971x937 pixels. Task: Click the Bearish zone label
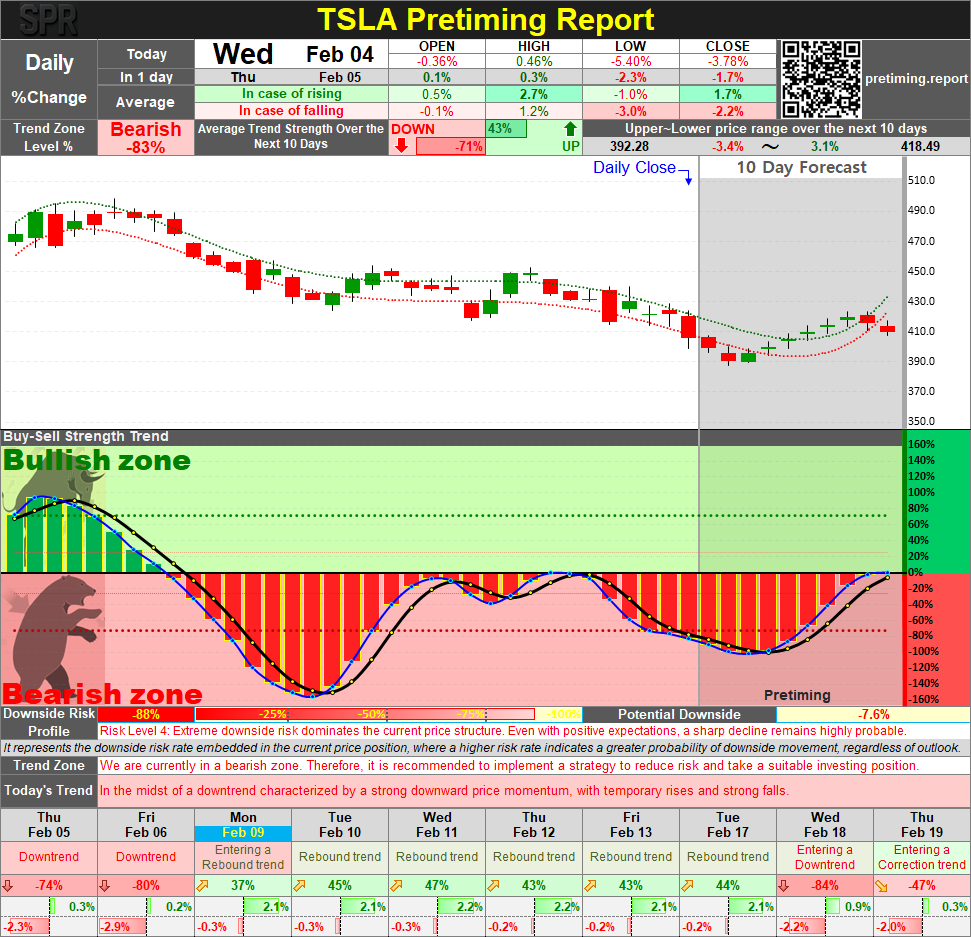102,694
